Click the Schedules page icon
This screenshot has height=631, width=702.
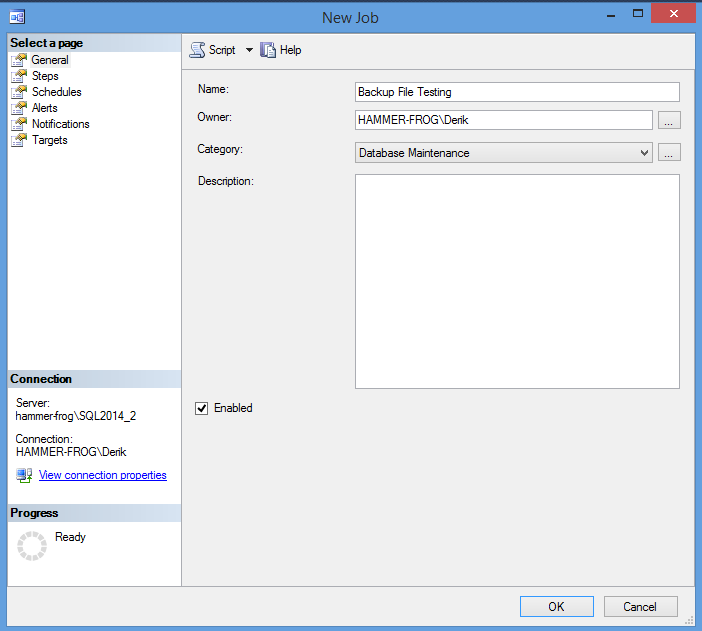(18, 92)
